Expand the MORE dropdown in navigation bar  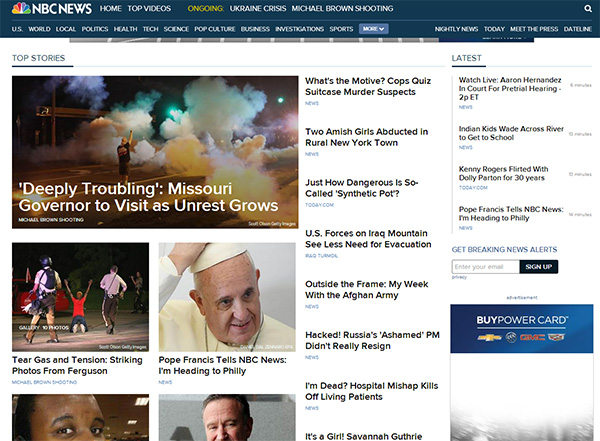tap(373, 30)
